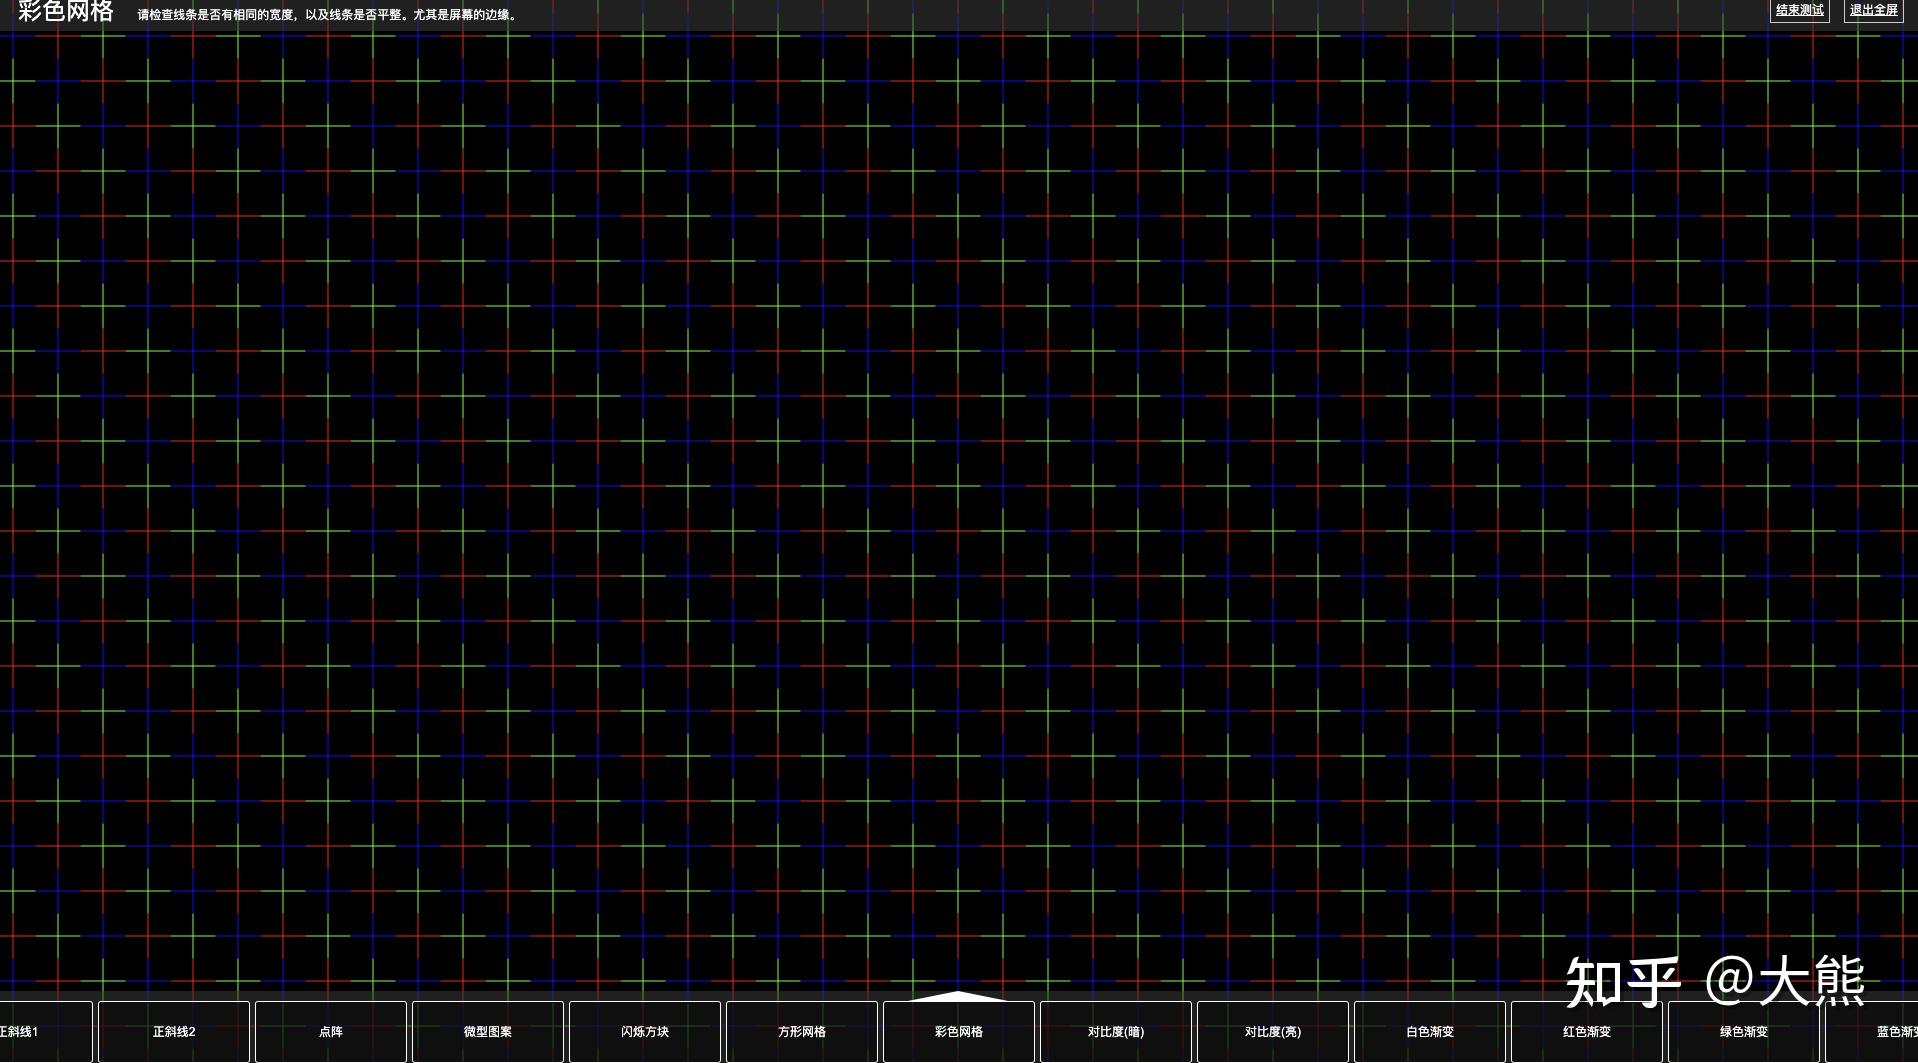Click the 退出全屏 button
1918x1063 pixels.
(x=1873, y=11)
